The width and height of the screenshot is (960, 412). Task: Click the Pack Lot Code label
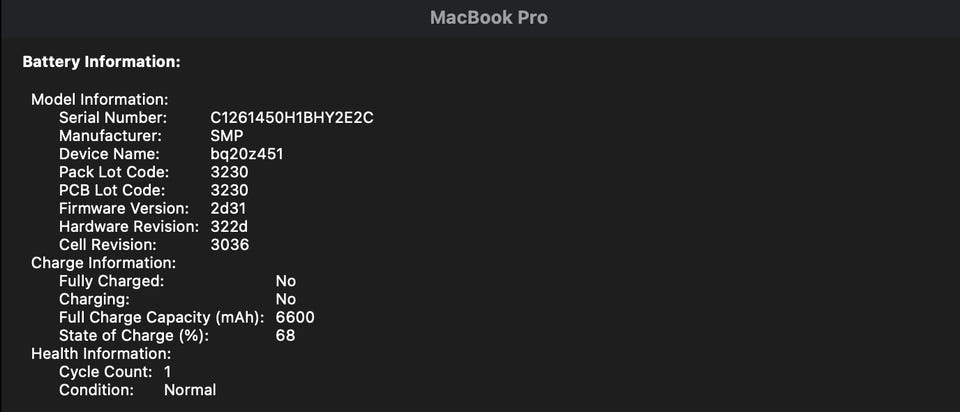pos(112,172)
